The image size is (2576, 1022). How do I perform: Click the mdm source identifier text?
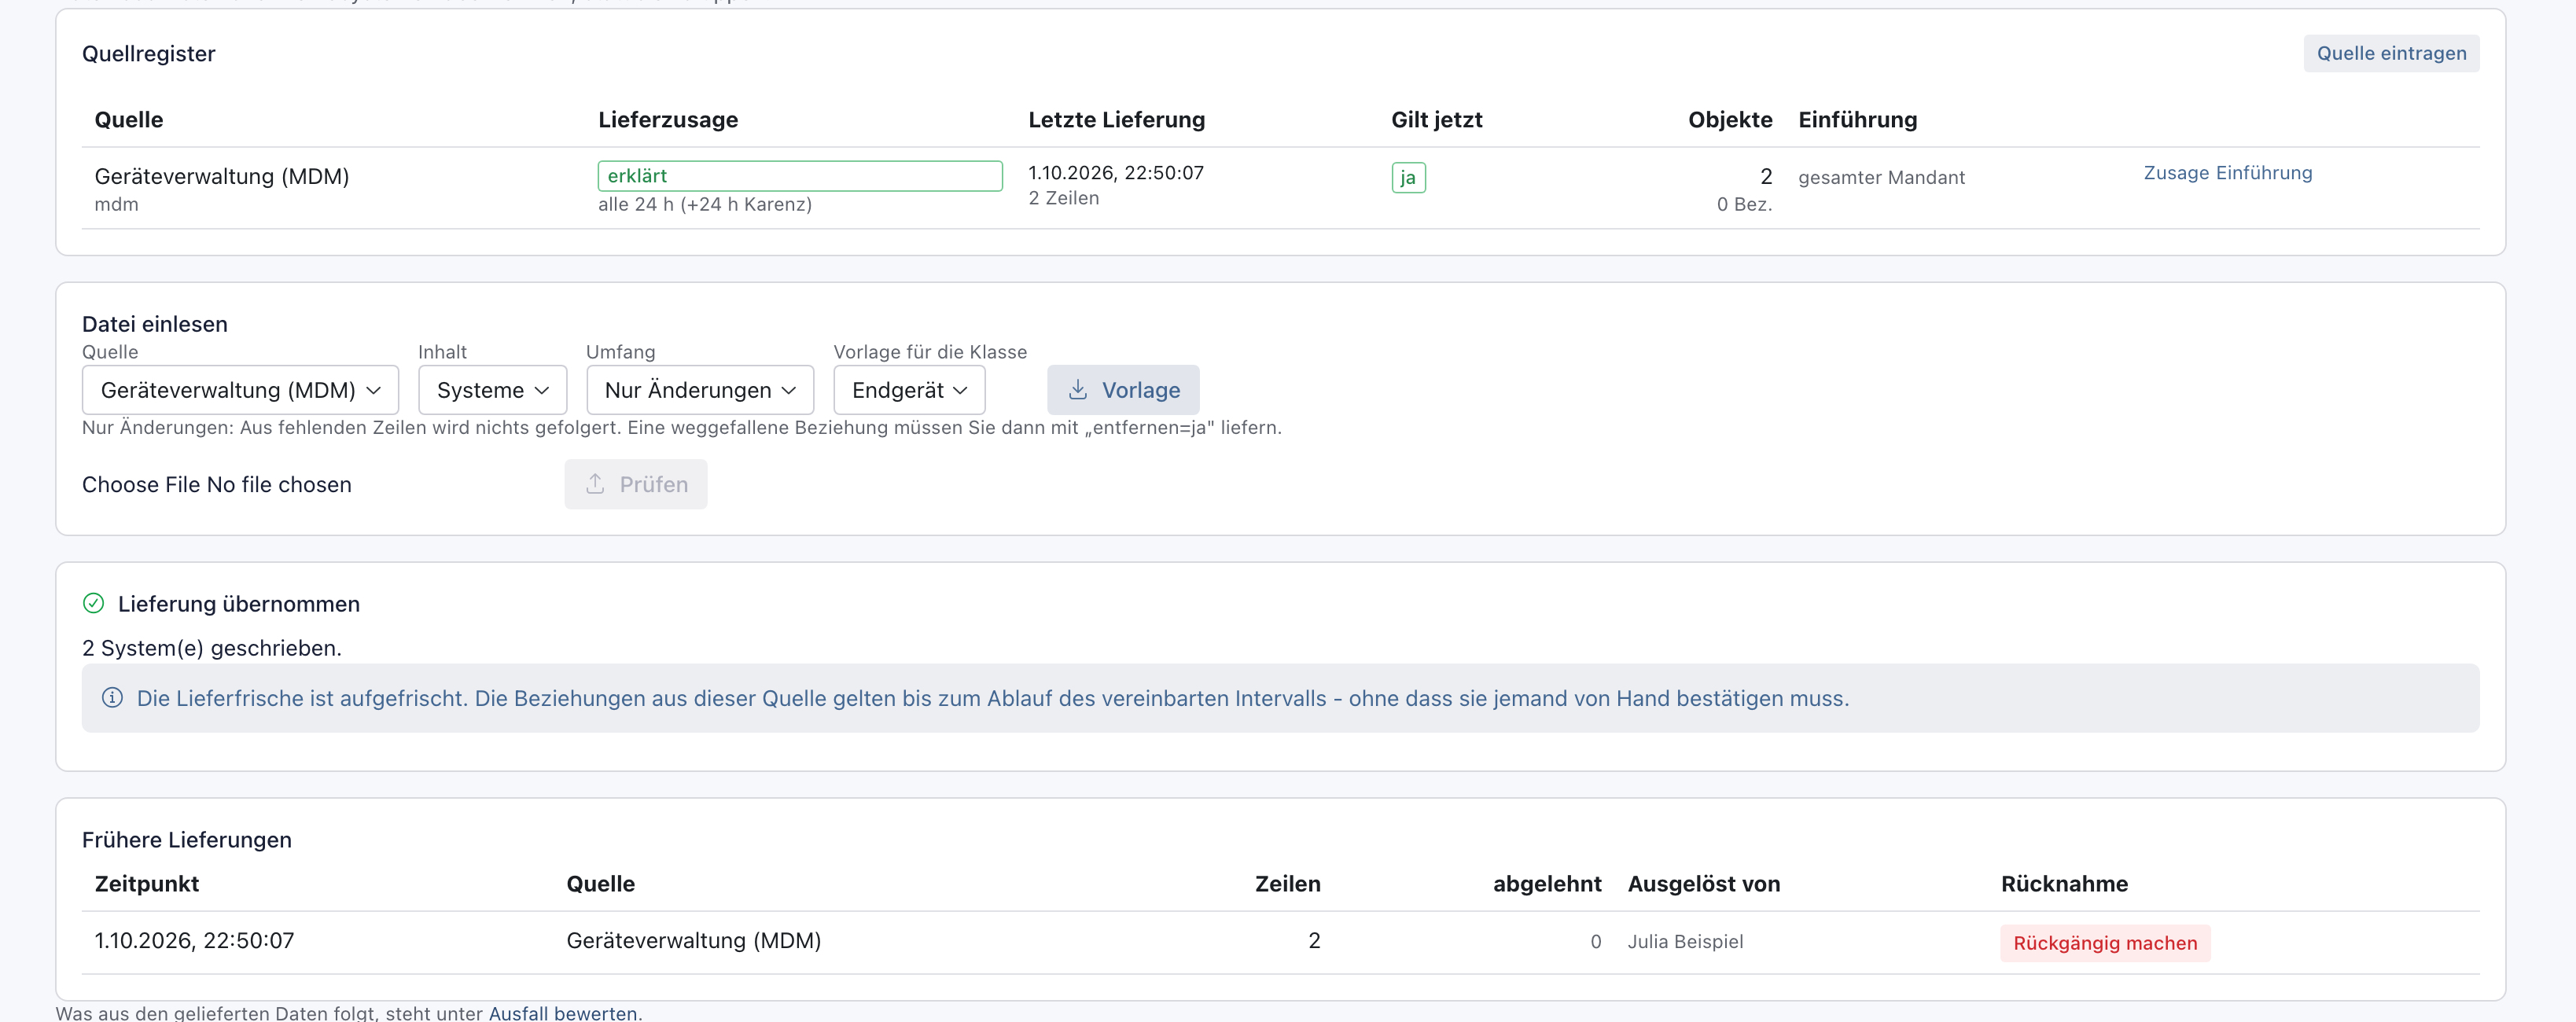(116, 204)
